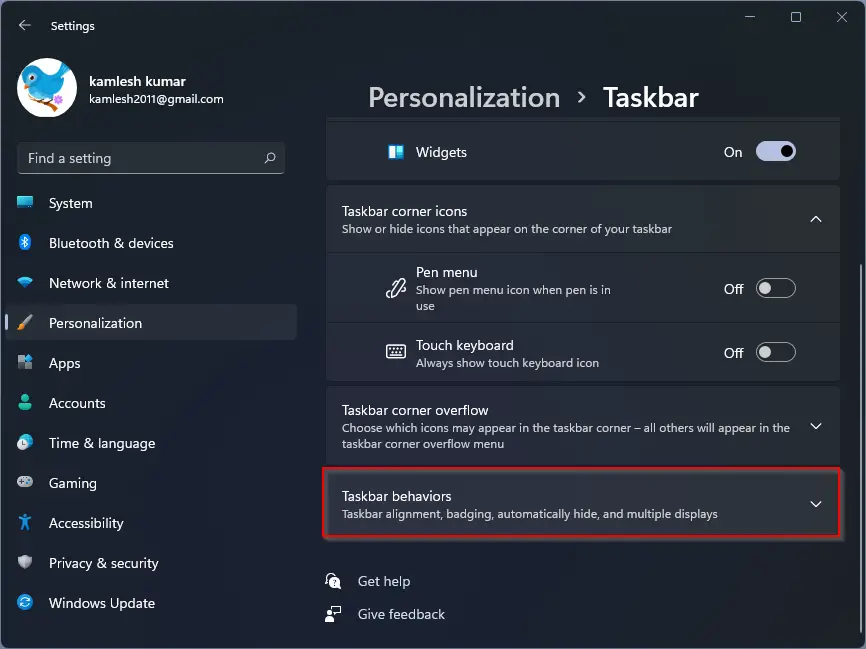Open Windows Update from the sidebar icon

(28, 603)
